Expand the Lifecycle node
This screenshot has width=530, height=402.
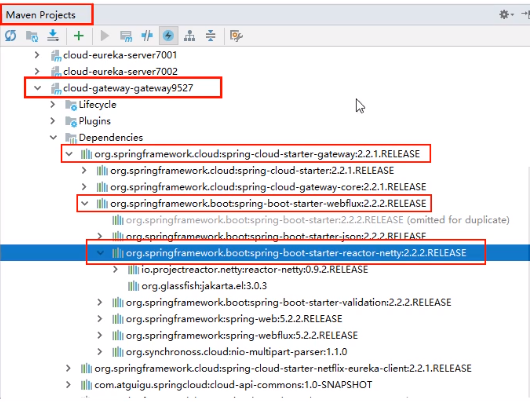point(53,104)
